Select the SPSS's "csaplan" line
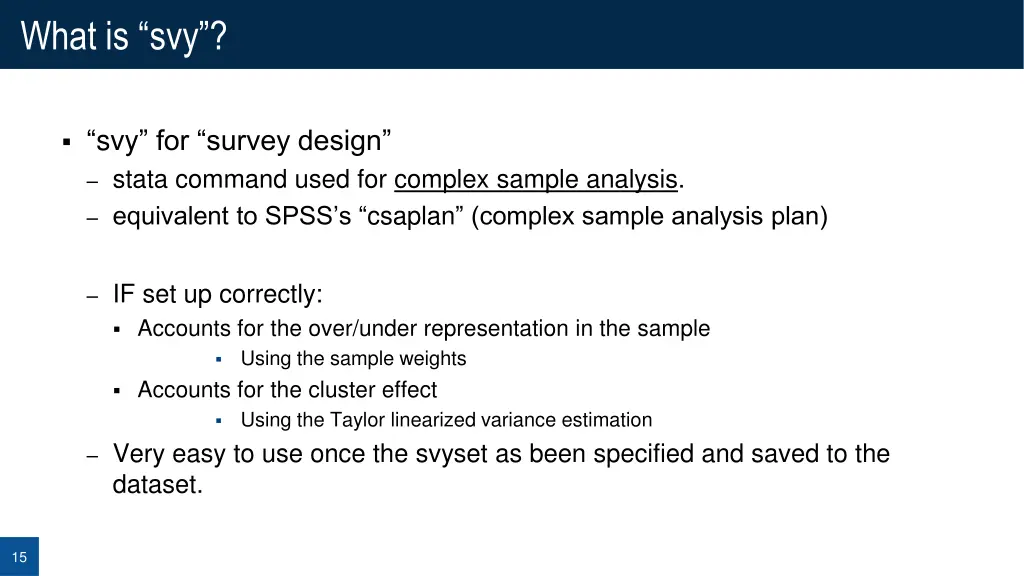Screen dimensions: 1024x576 coord(470,216)
